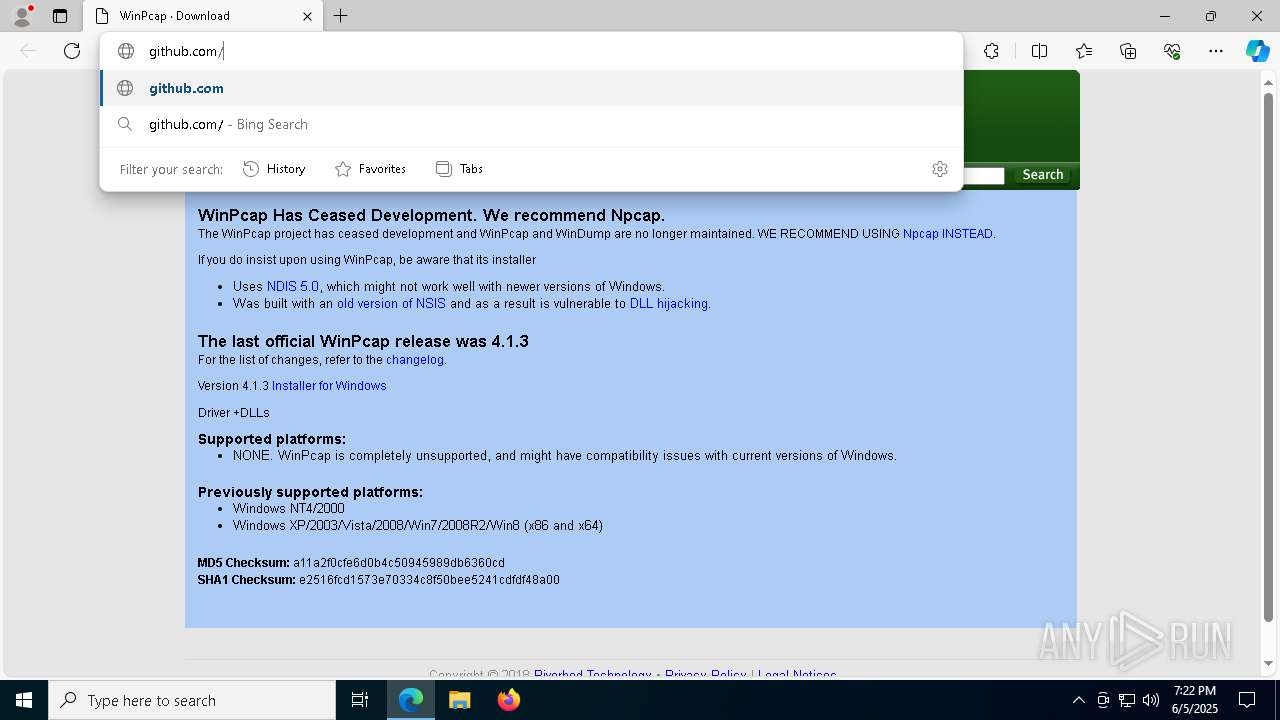Image resolution: width=1280 pixels, height=720 pixels.
Task: Select 'github.com/ - Bing Search' suggestion
Action: point(531,124)
